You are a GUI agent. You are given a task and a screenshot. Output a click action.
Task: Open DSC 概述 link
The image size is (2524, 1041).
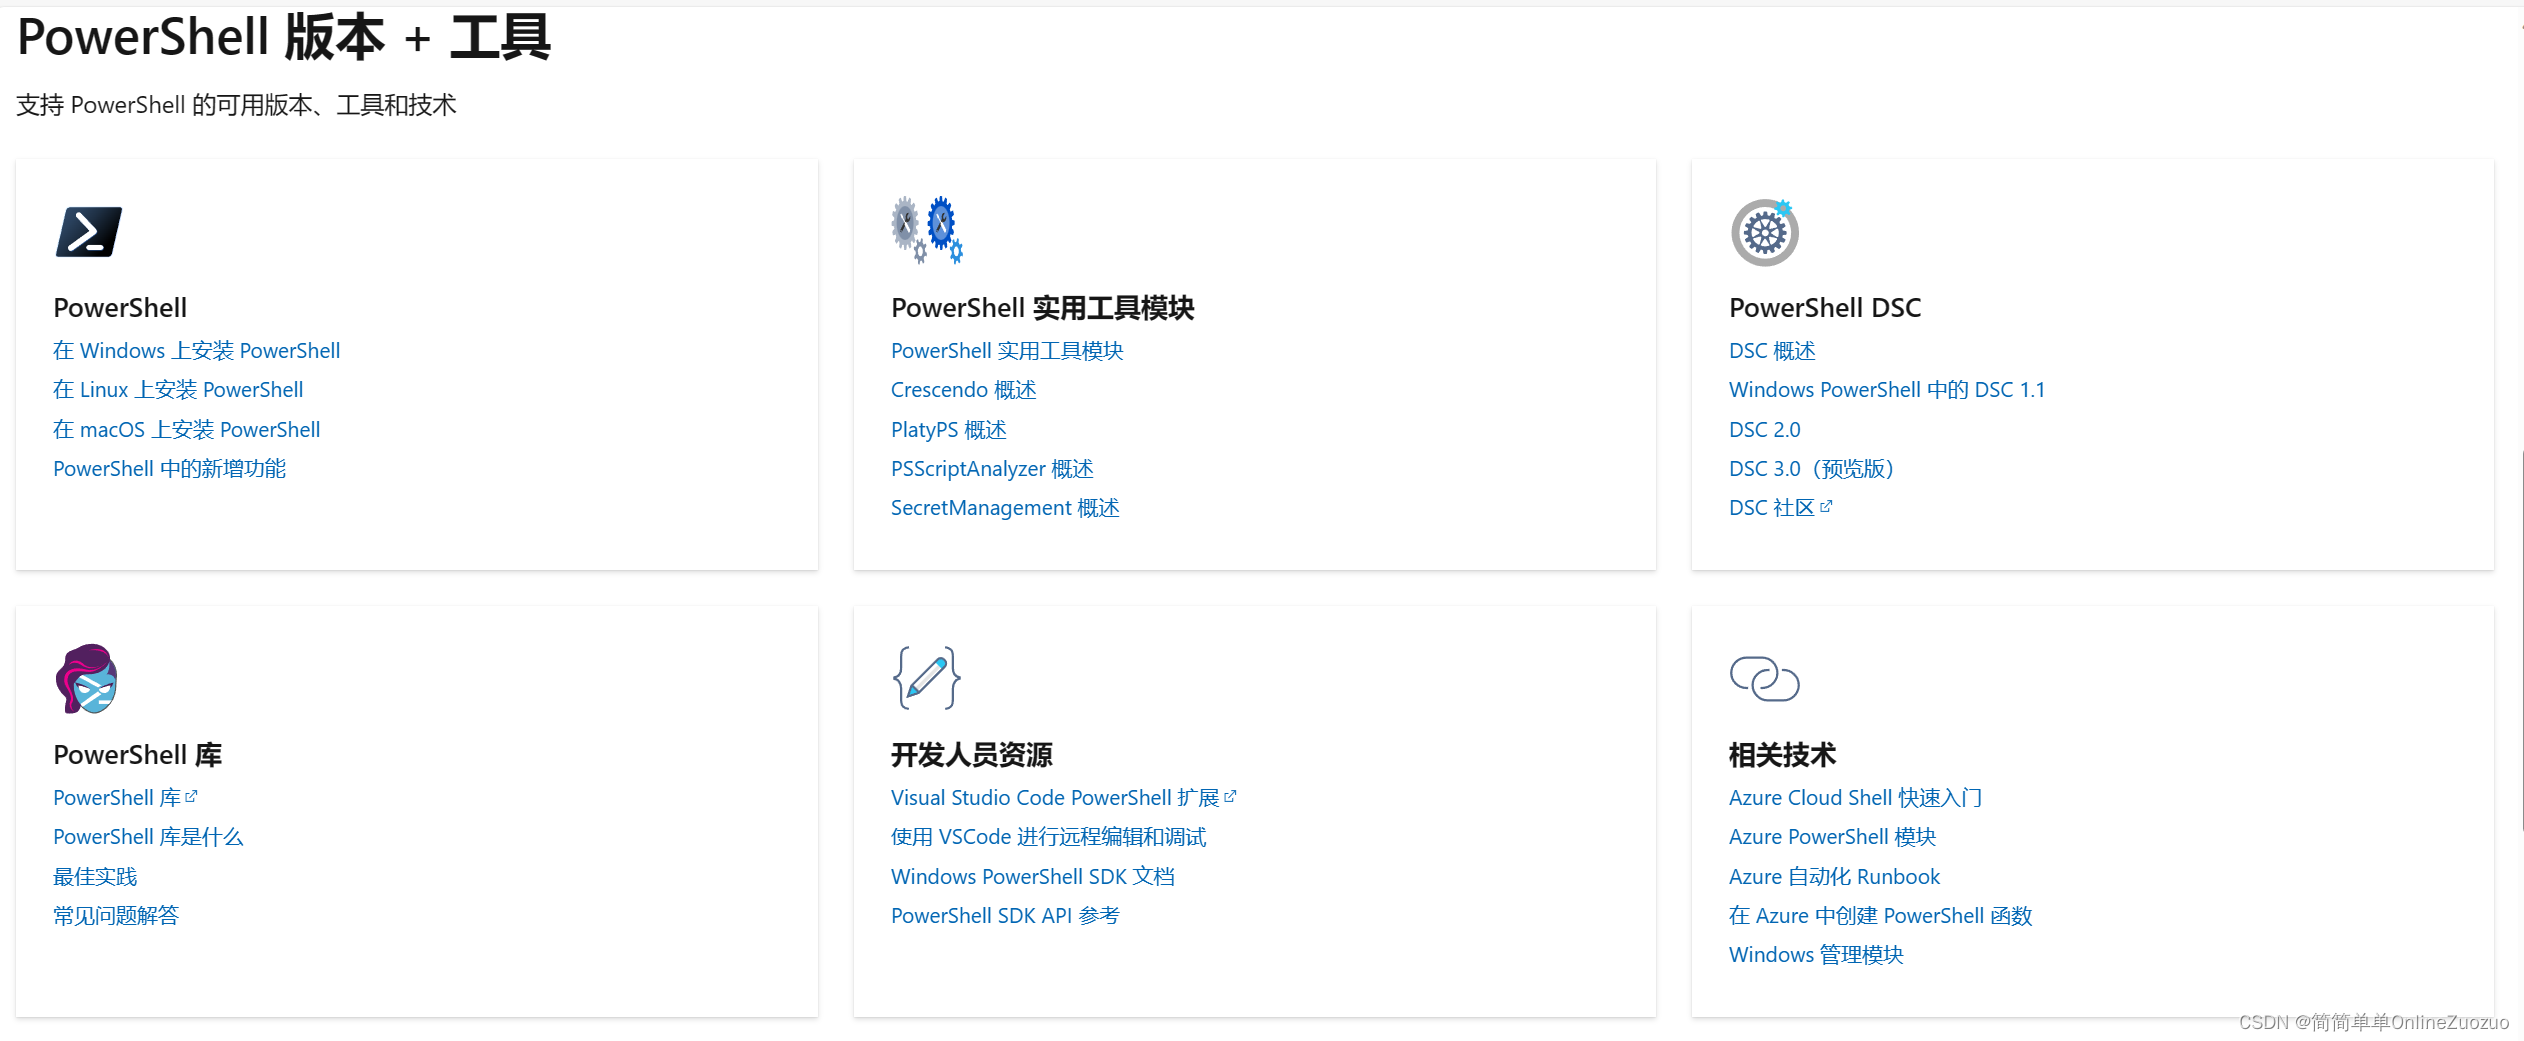point(1772,351)
